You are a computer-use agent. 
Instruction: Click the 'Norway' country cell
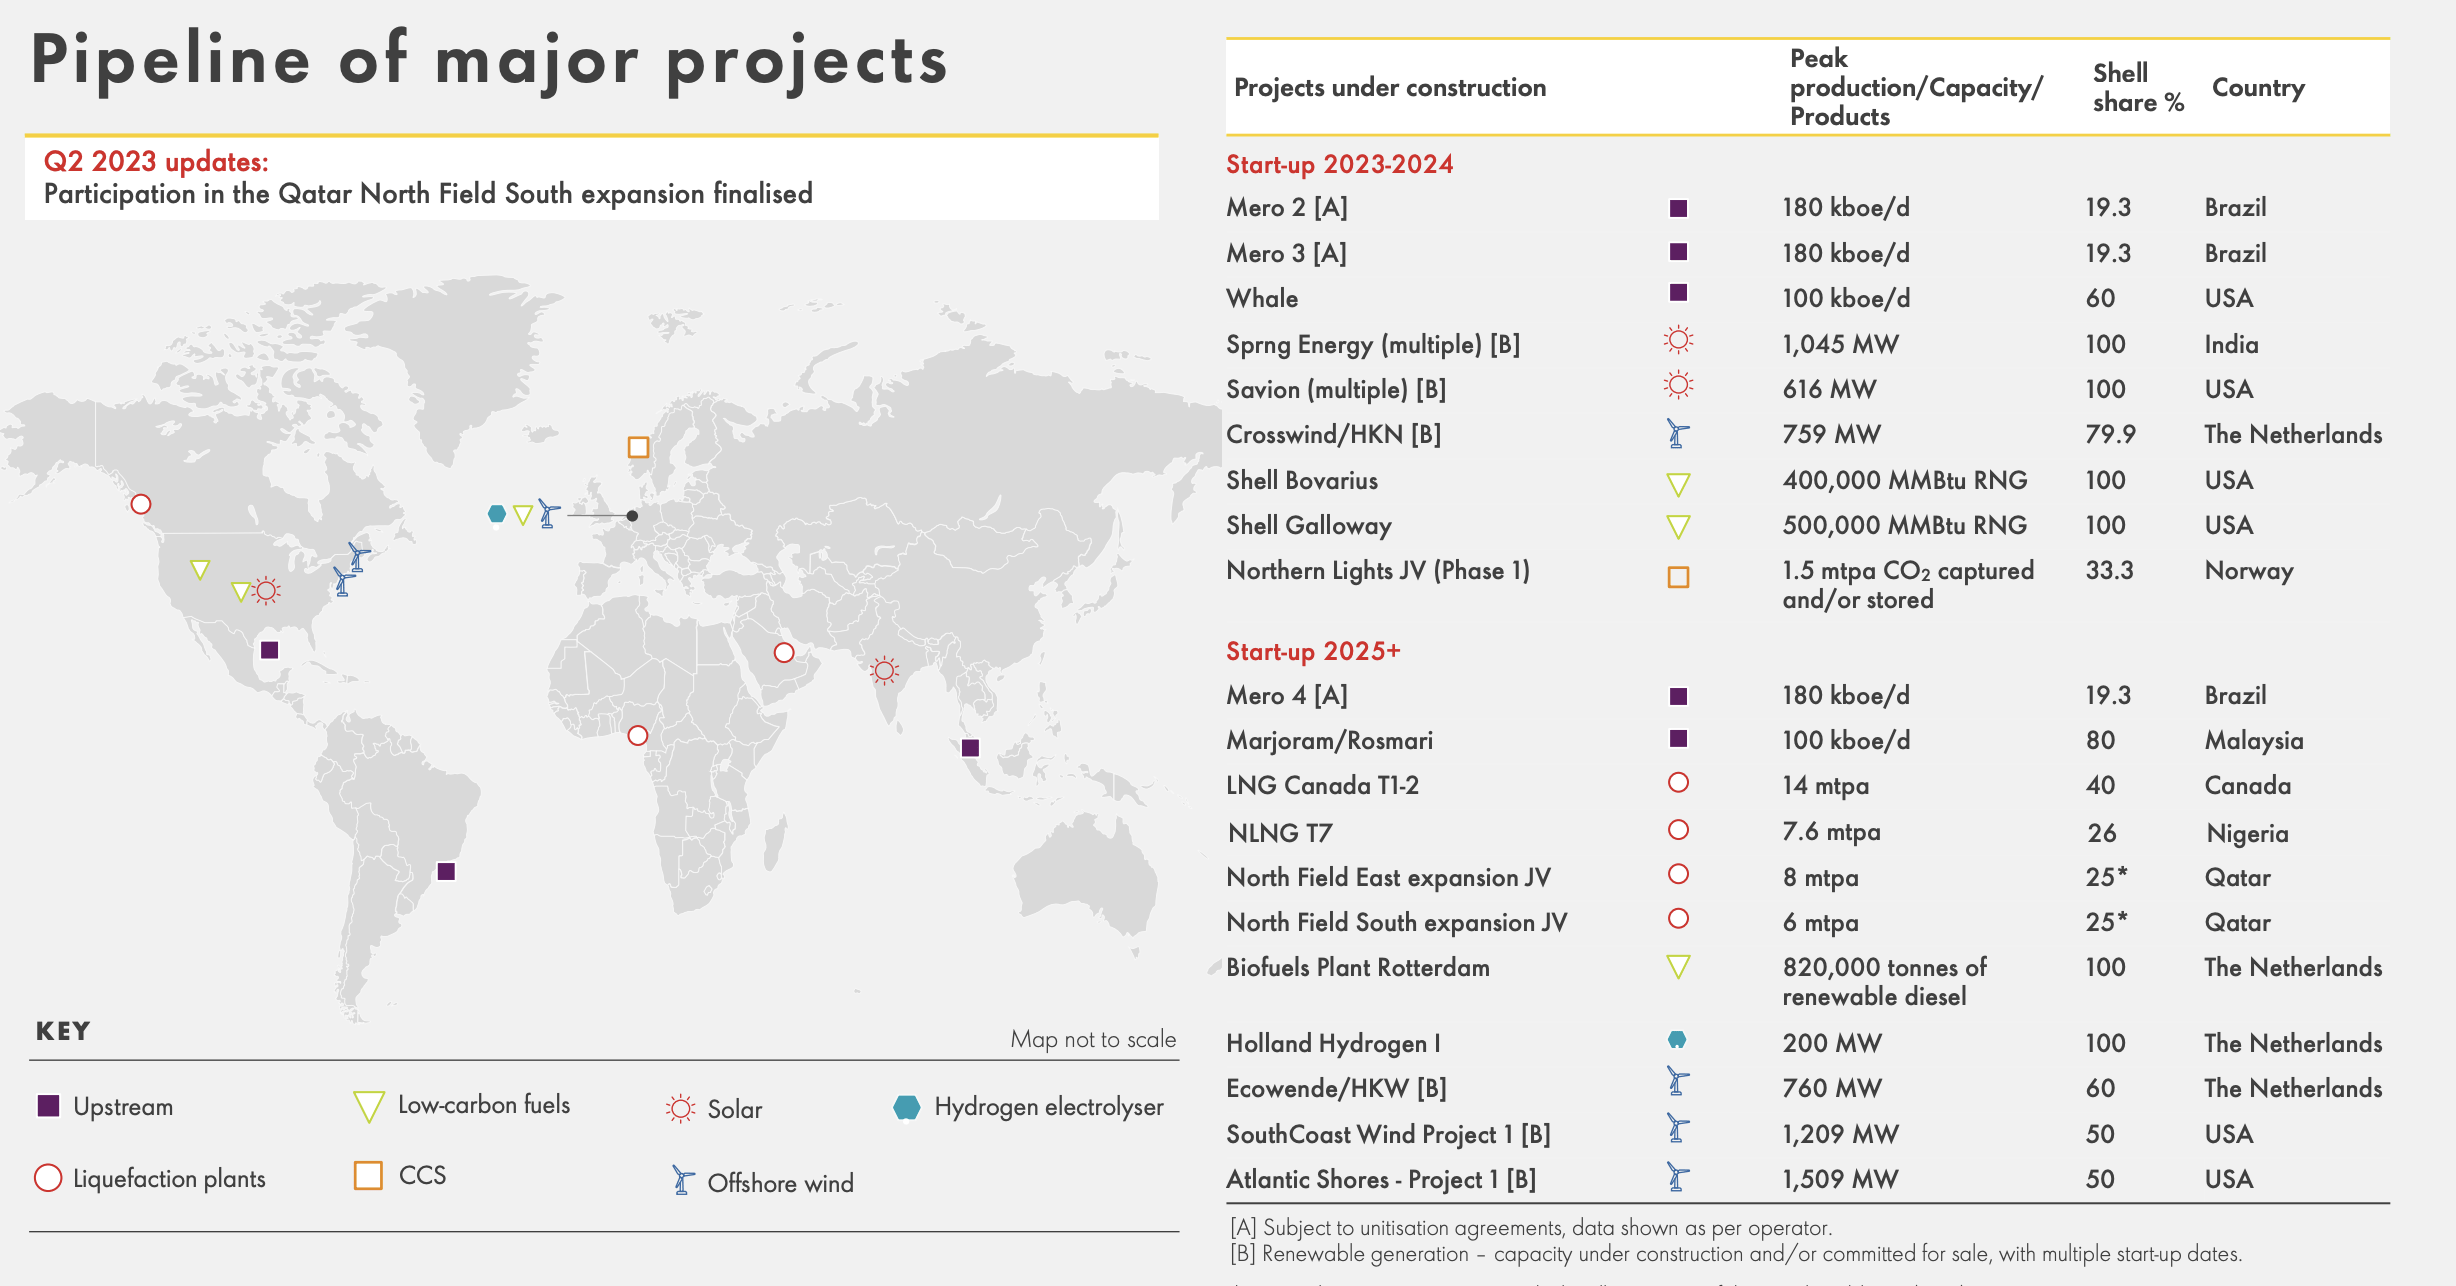coord(2249,571)
